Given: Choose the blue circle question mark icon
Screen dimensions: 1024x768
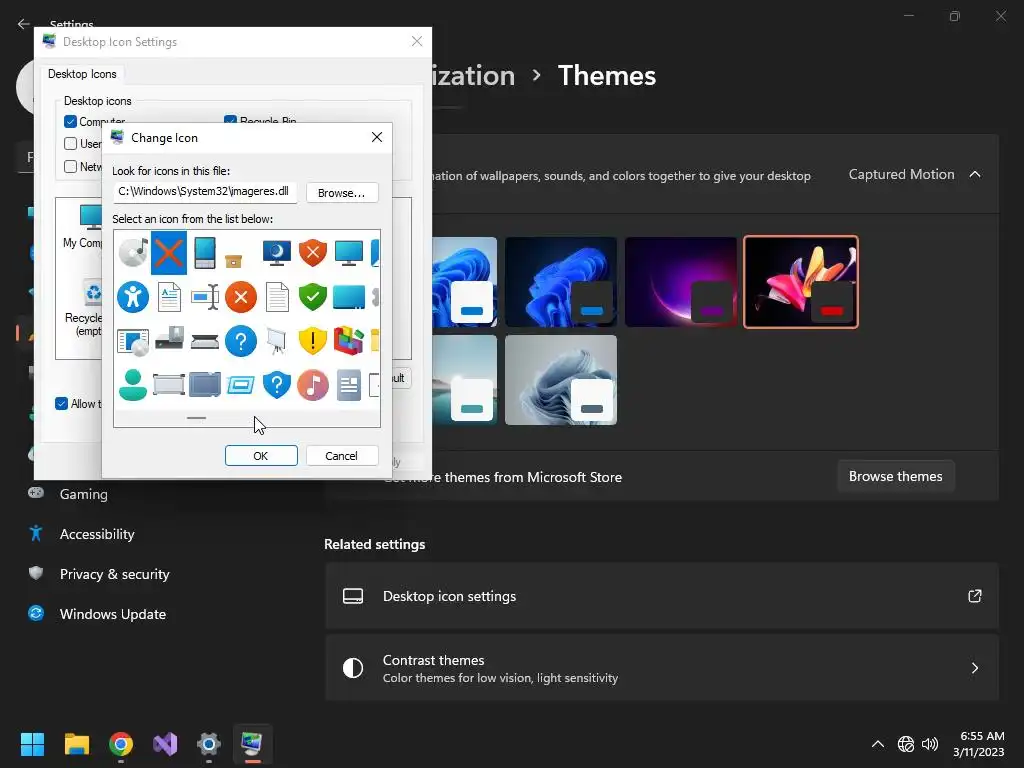Looking at the screenshot, I should coord(241,342).
